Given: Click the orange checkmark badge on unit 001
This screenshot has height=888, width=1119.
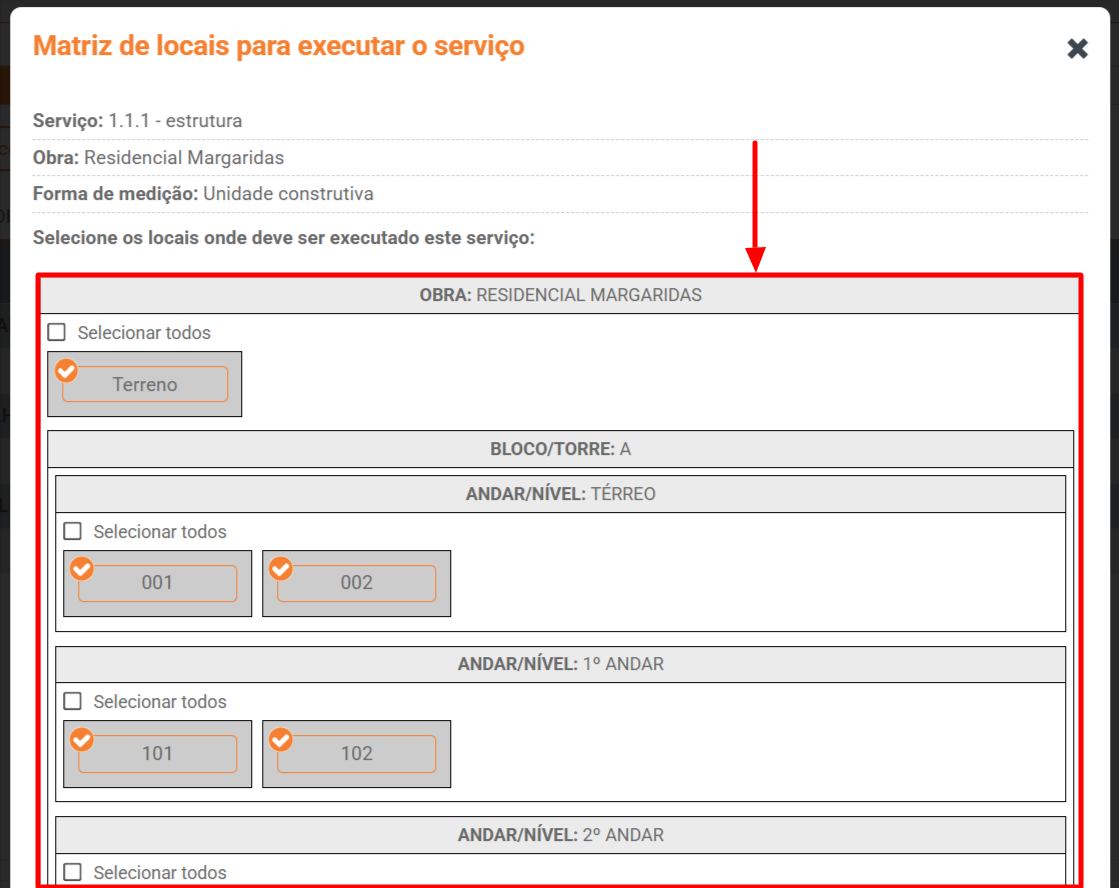Looking at the screenshot, I should click(x=82, y=569).
